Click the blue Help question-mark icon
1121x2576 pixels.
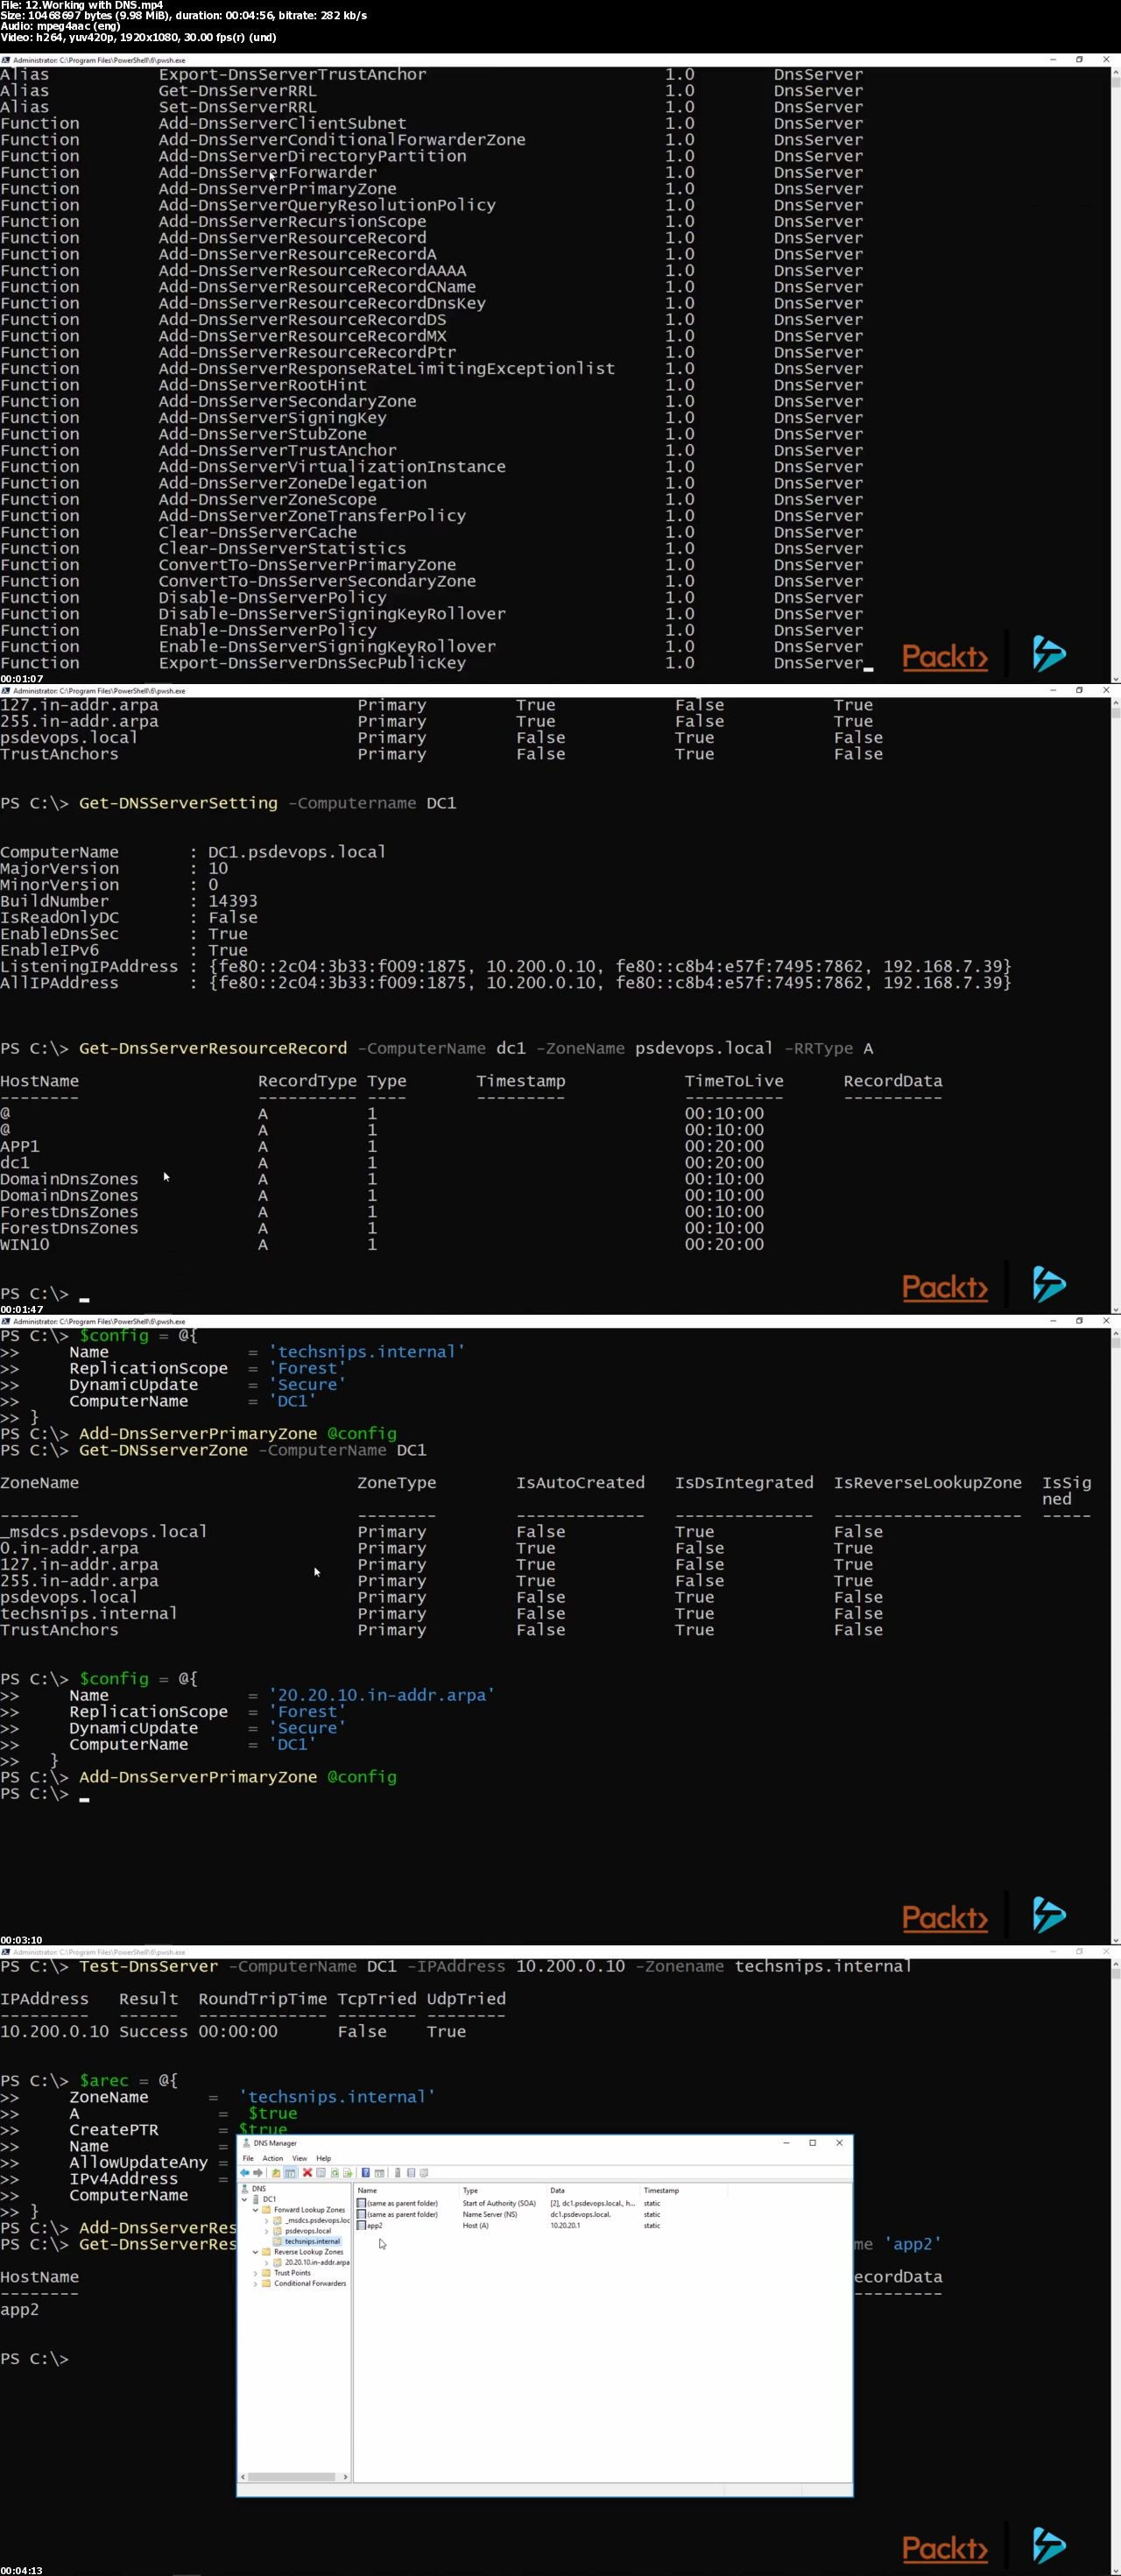click(366, 2173)
